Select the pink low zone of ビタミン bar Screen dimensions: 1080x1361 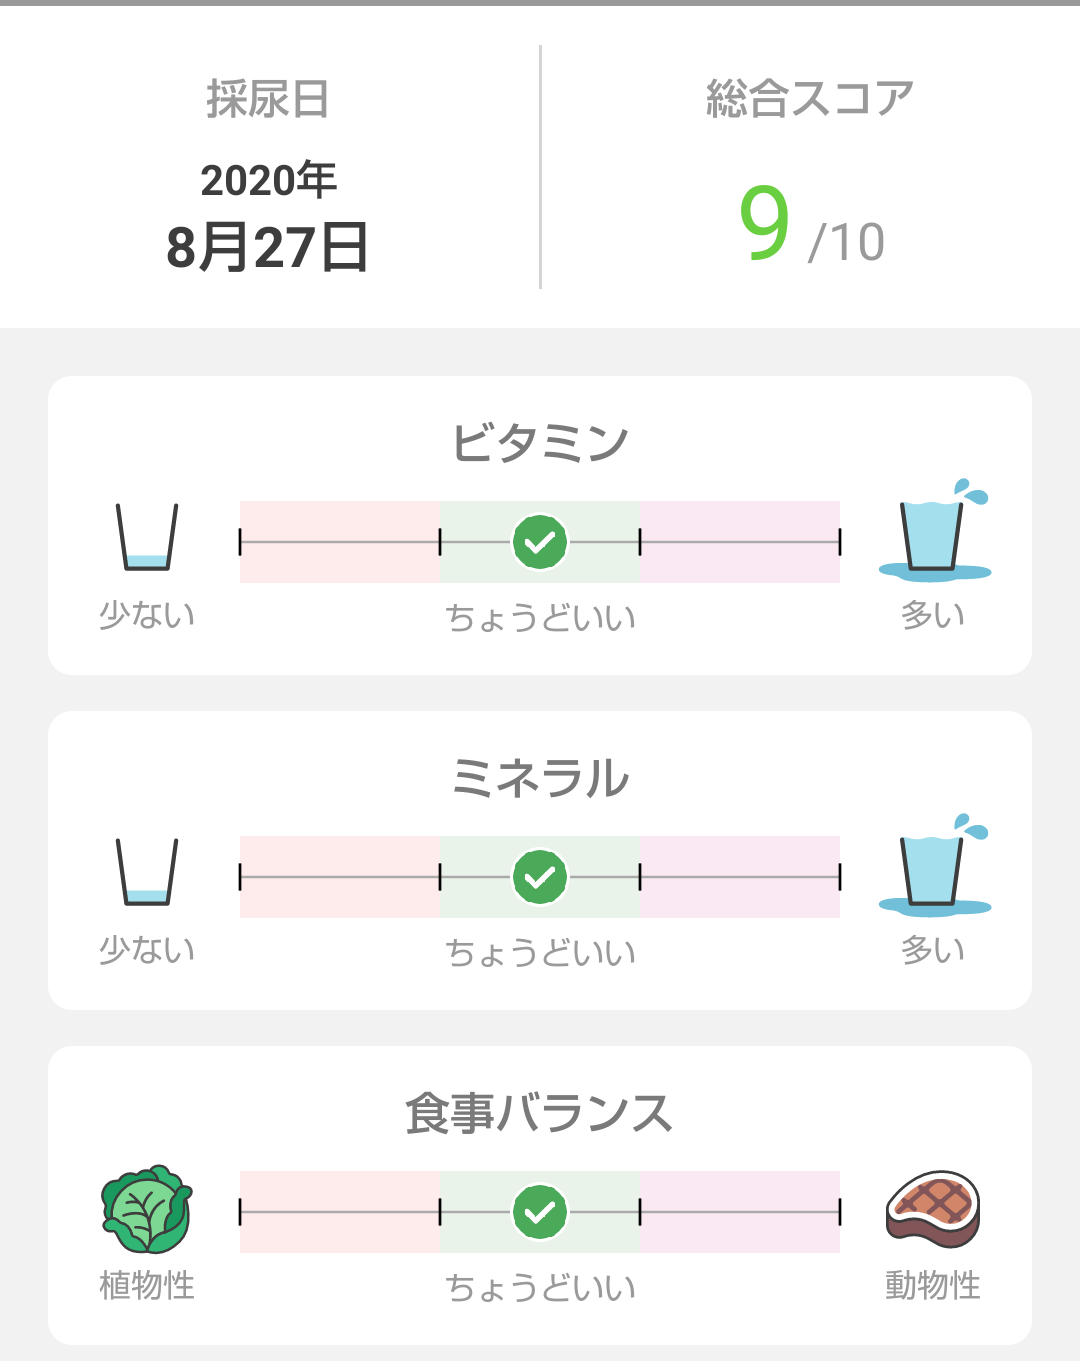(340, 542)
